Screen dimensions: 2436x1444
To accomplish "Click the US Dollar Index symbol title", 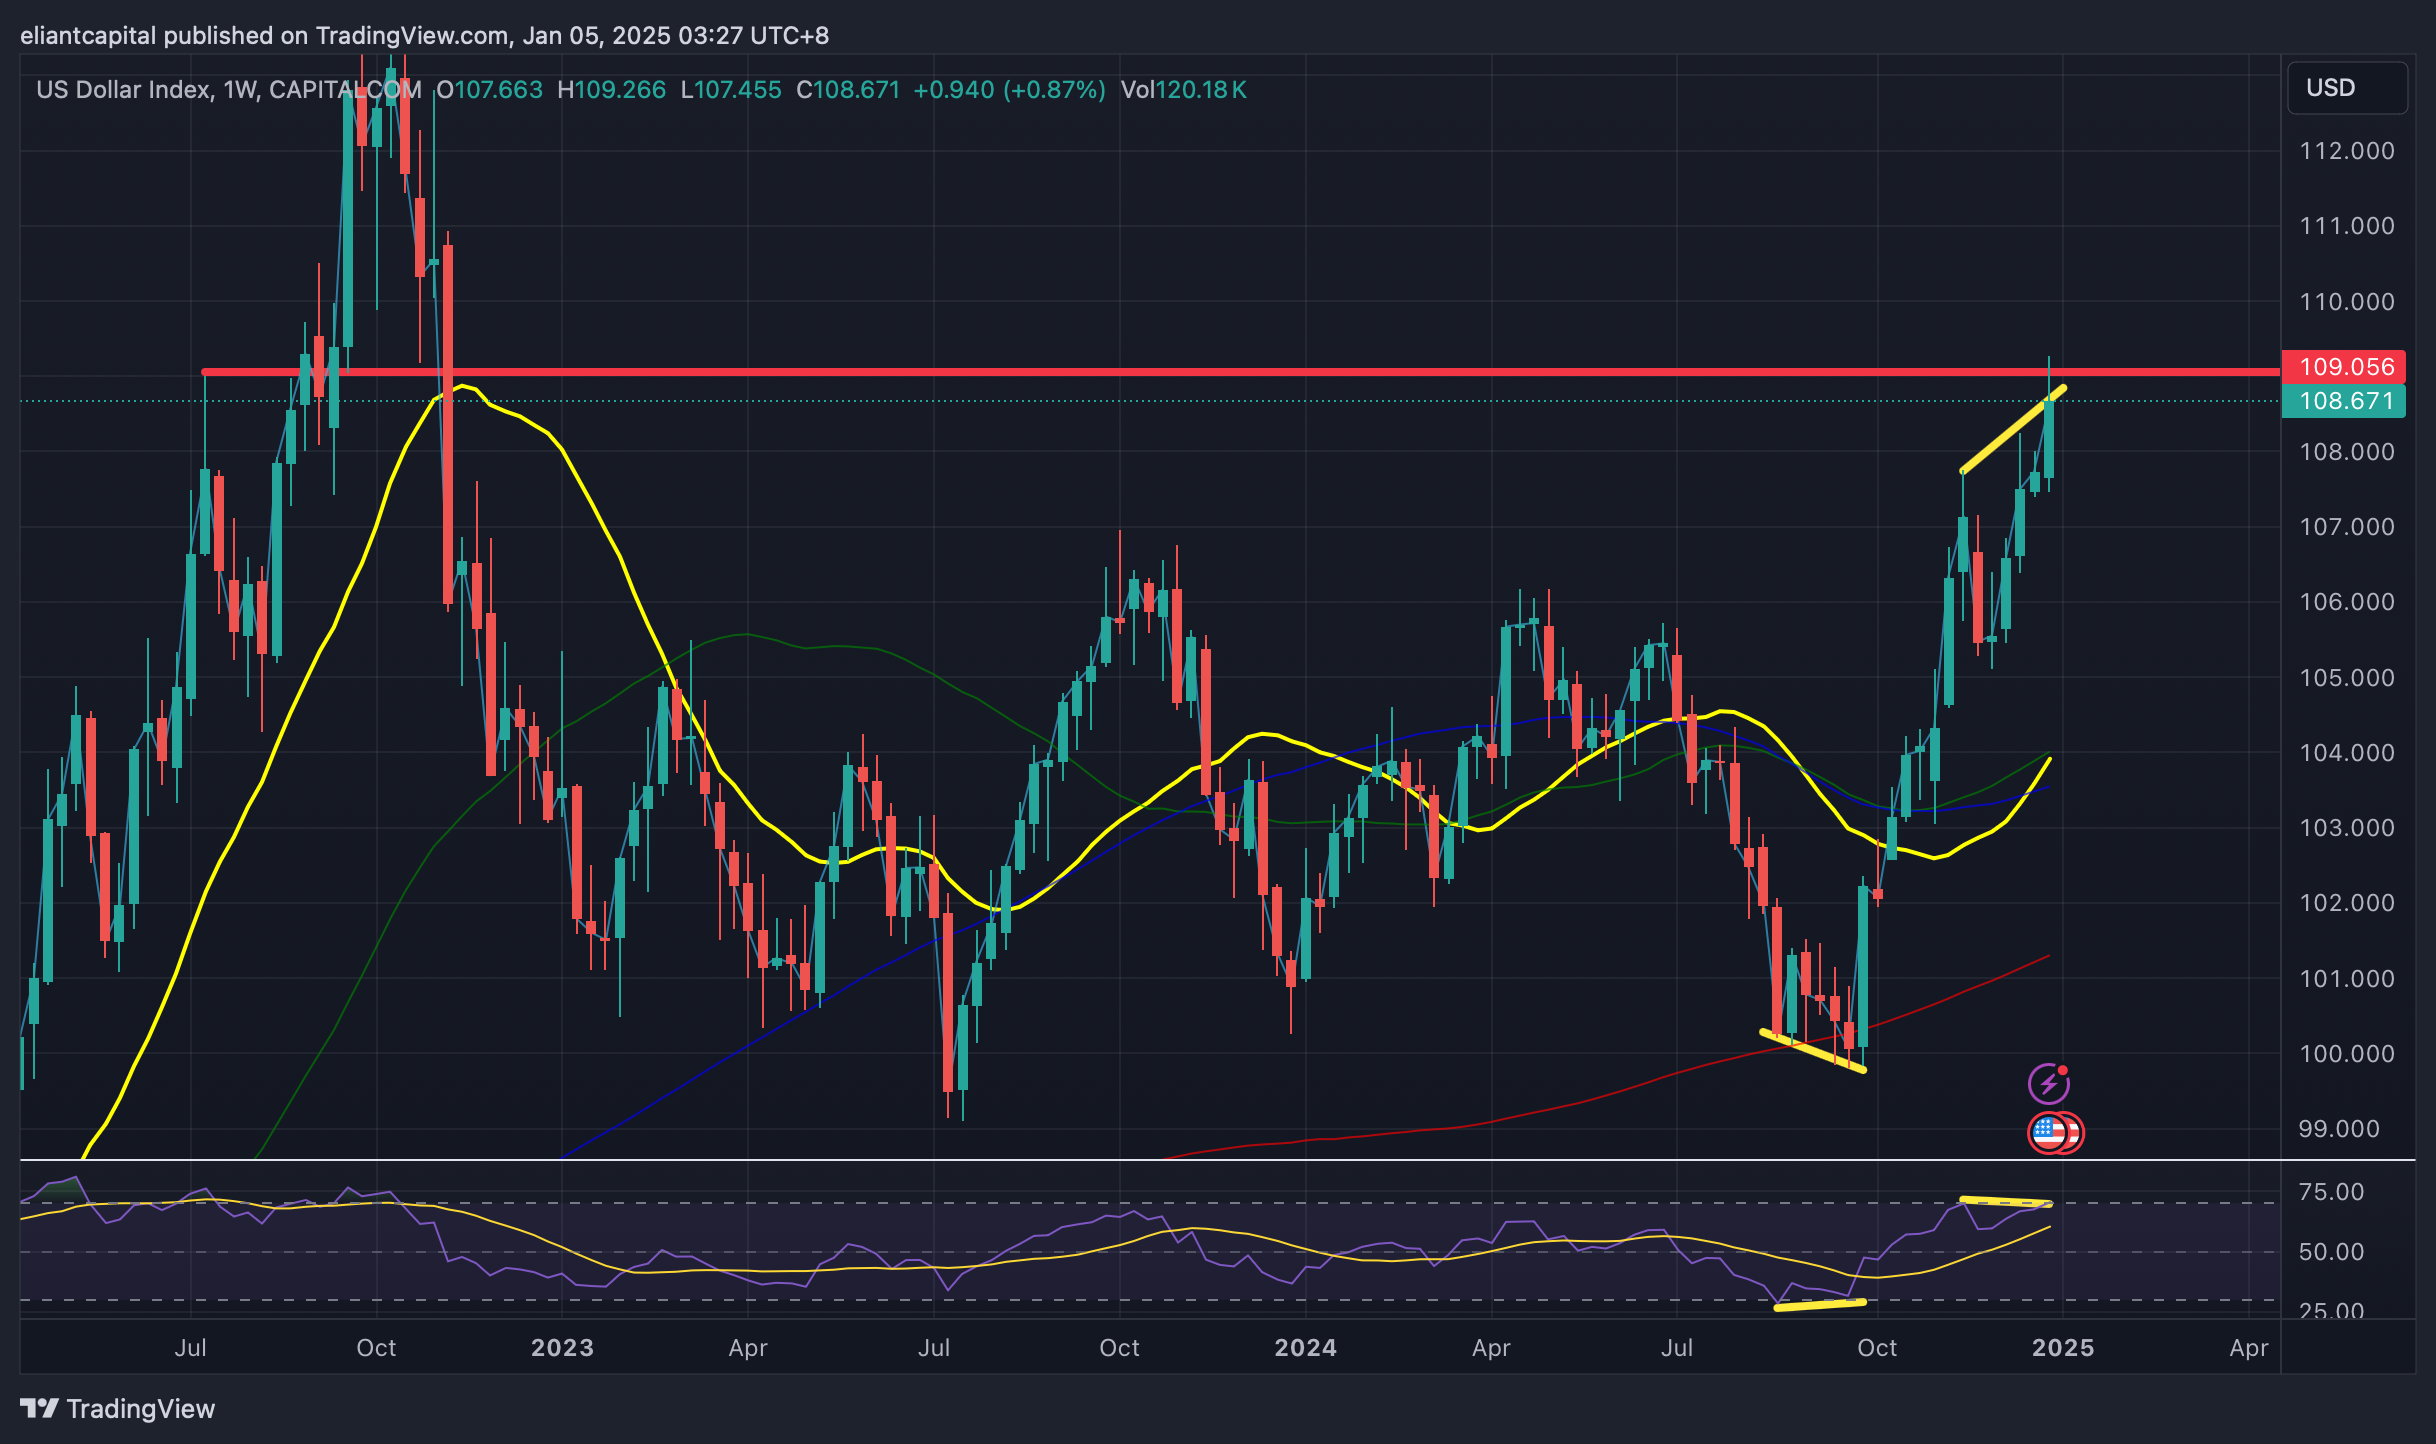I will point(124,90).
